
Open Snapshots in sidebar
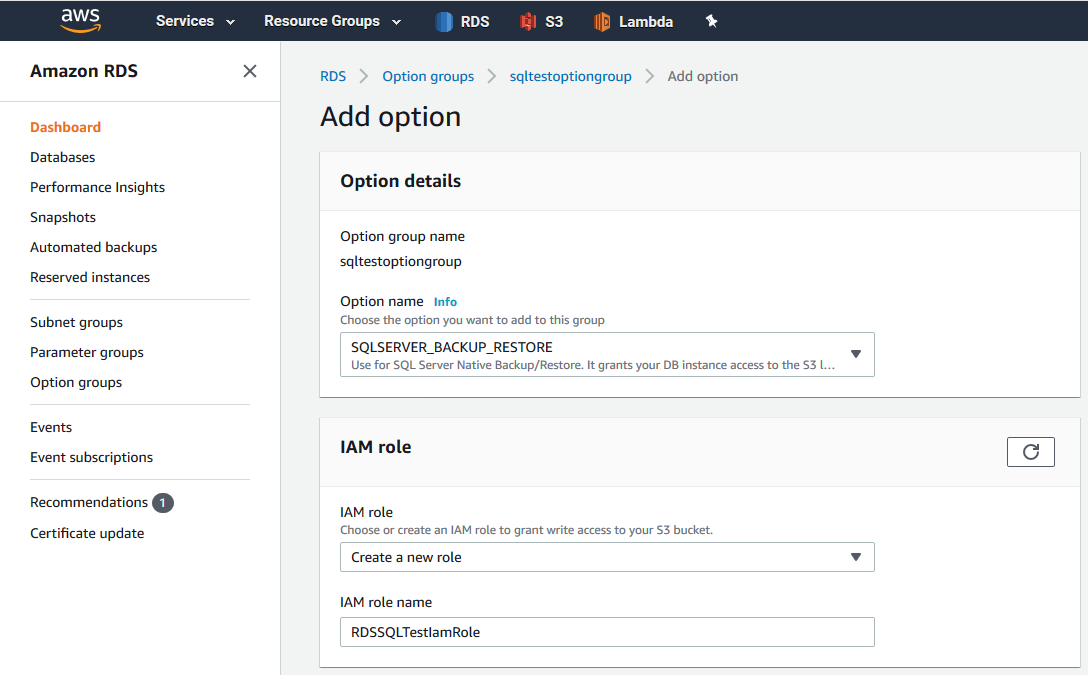click(63, 217)
